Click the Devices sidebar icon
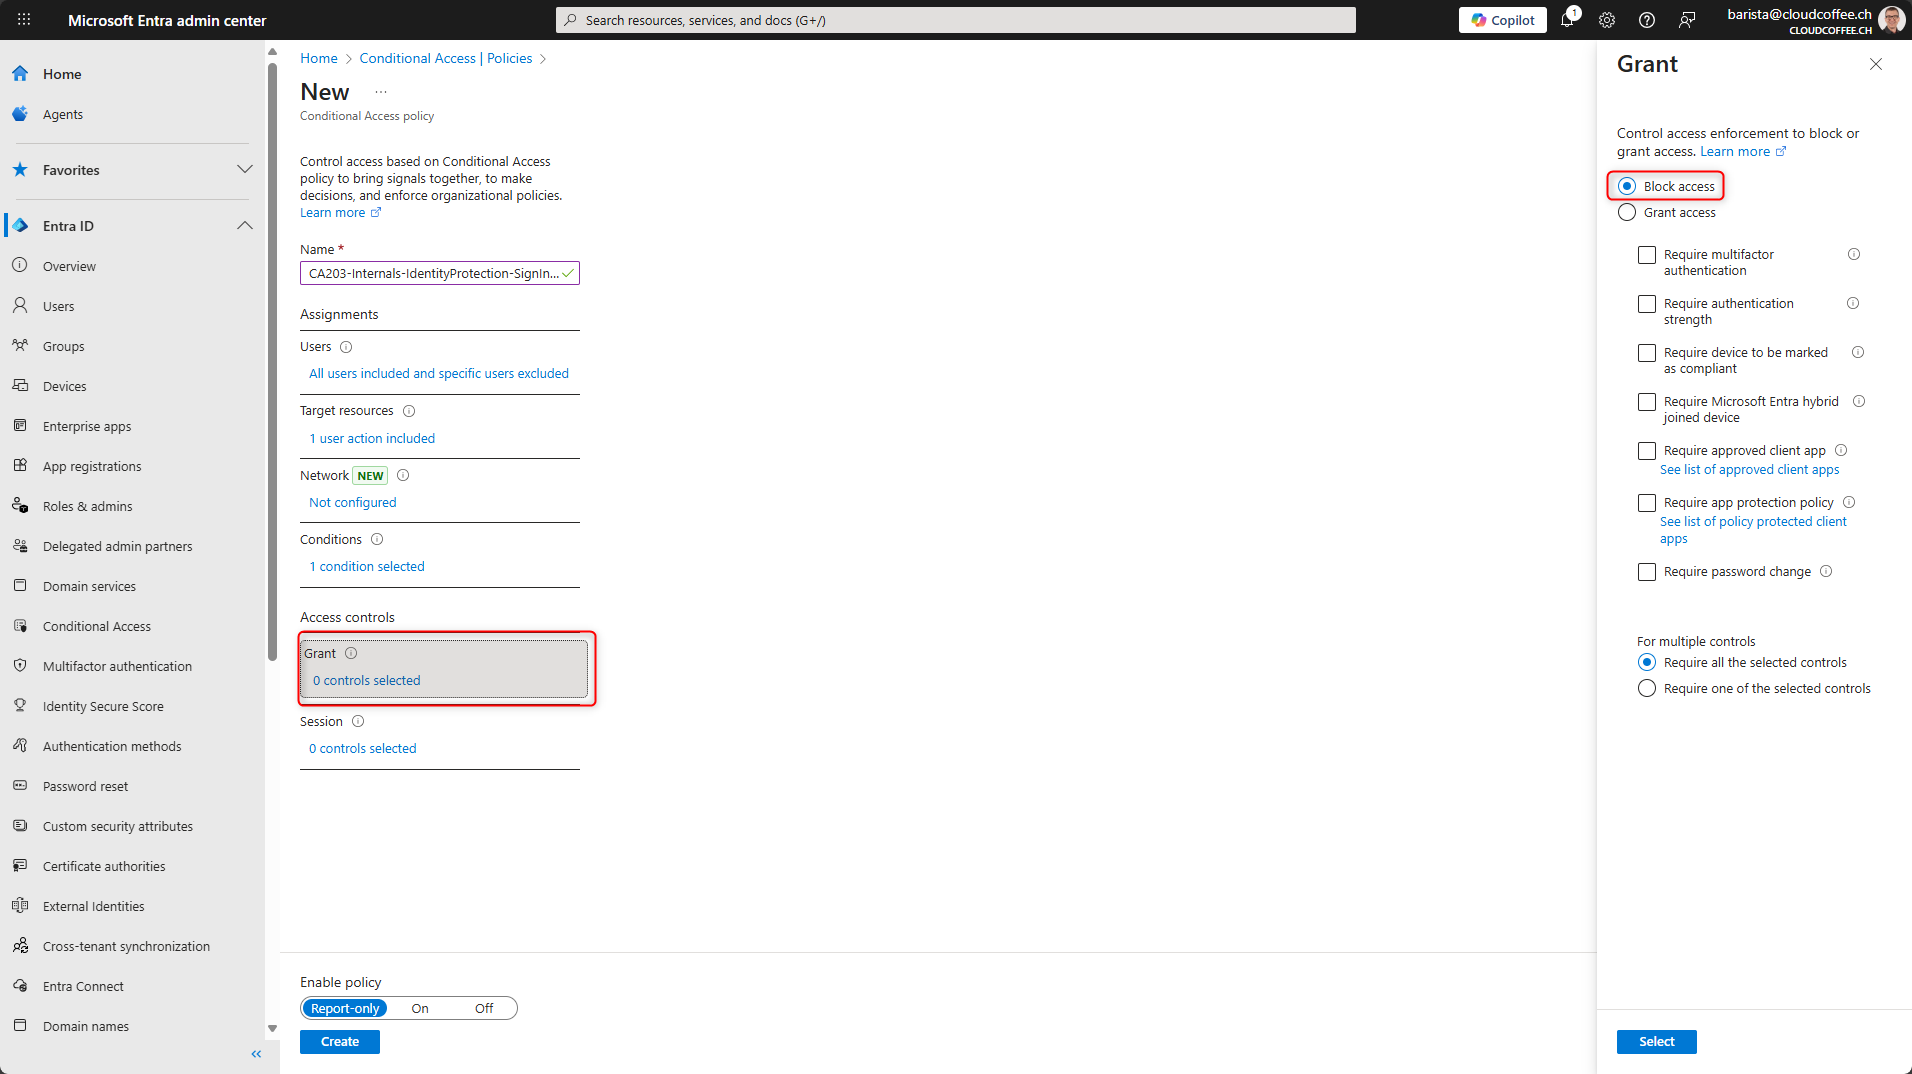The width and height of the screenshot is (1912, 1074). (x=20, y=386)
